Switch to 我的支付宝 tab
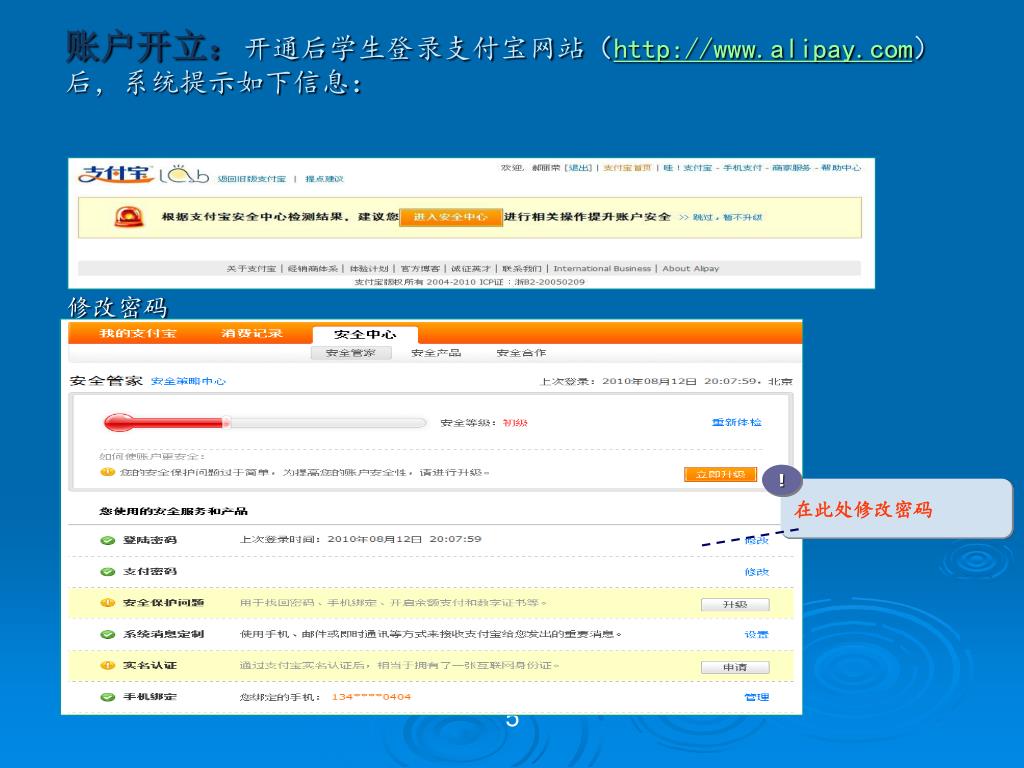 [138, 333]
